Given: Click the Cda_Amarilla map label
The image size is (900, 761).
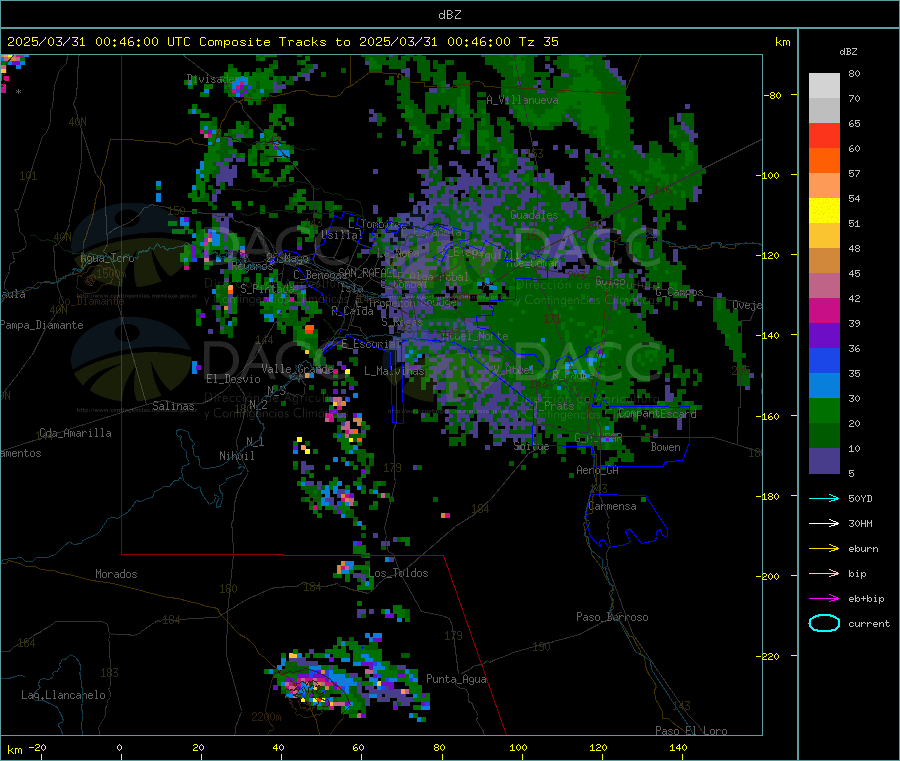Looking at the screenshot, I should pos(75,433).
